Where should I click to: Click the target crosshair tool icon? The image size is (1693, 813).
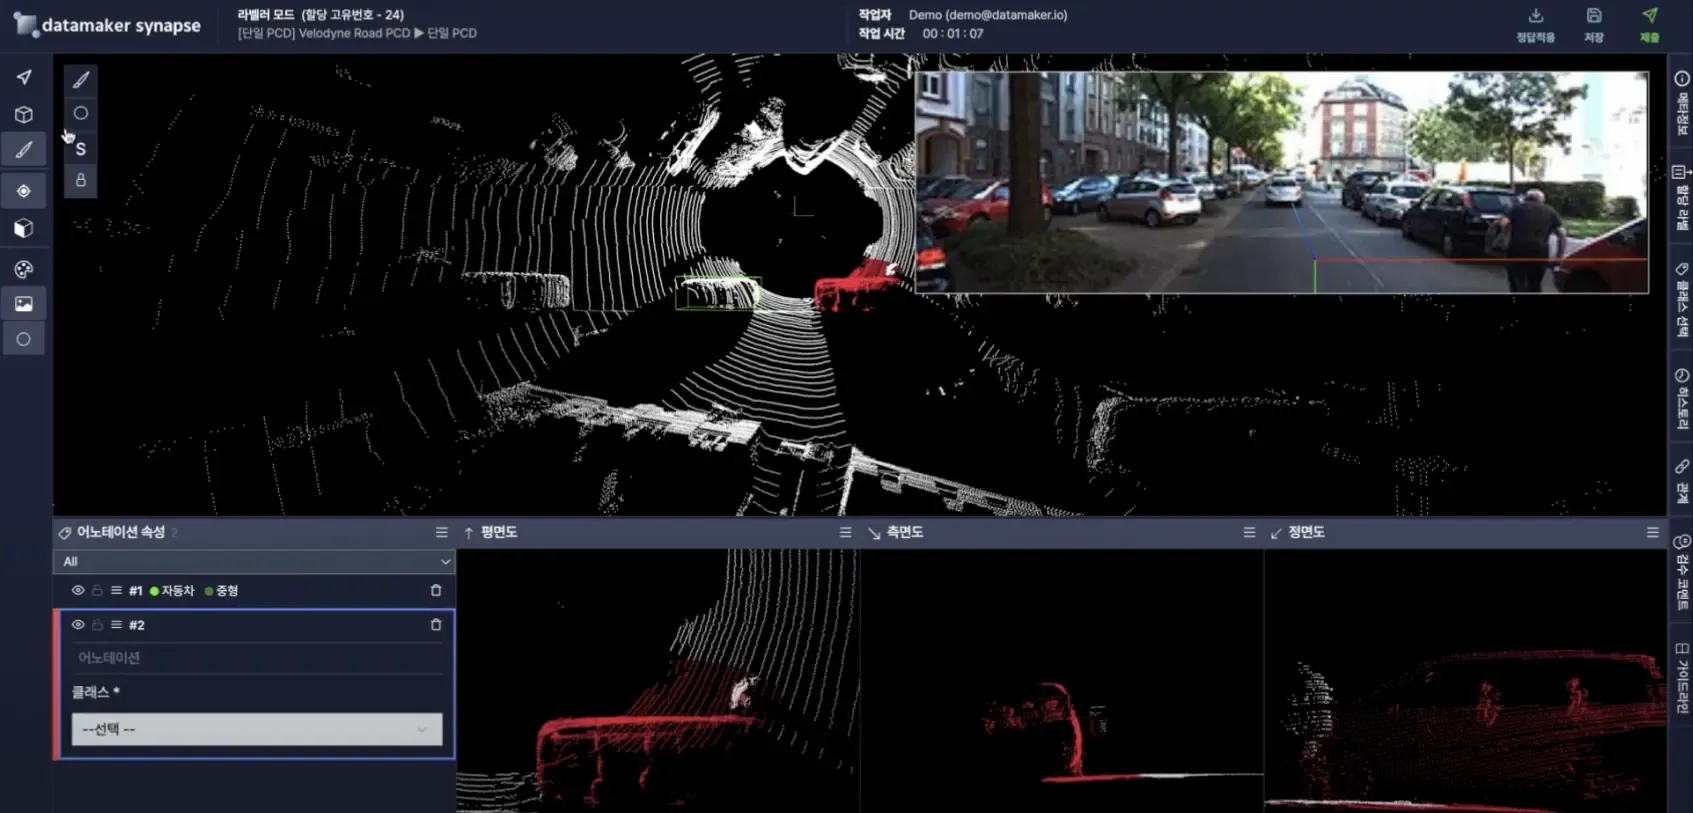[24, 191]
